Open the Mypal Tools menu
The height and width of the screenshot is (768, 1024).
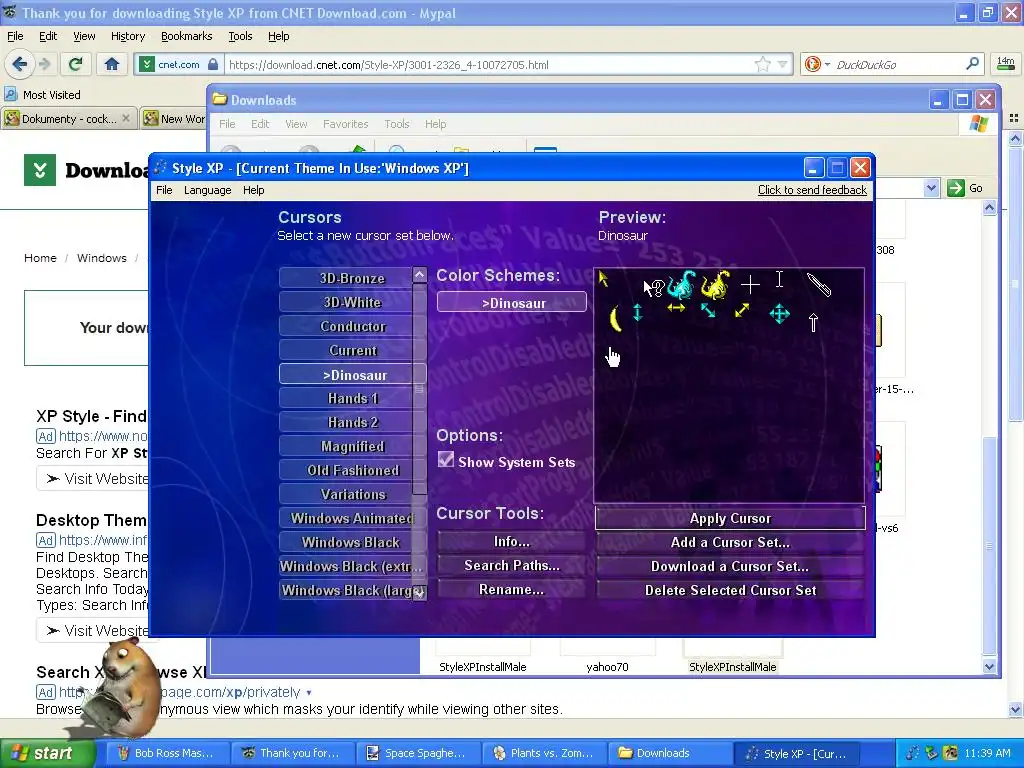[240, 37]
